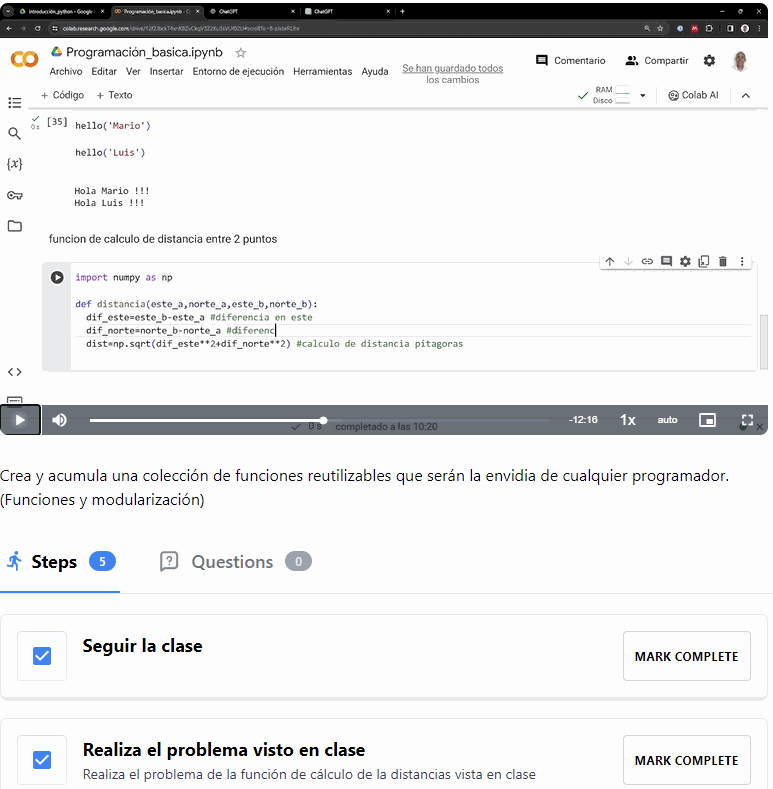The width and height of the screenshot is (773, 789).
Task: Move cell down with the arrow icon
Action: pyautogui.click(x=629, y=261)
